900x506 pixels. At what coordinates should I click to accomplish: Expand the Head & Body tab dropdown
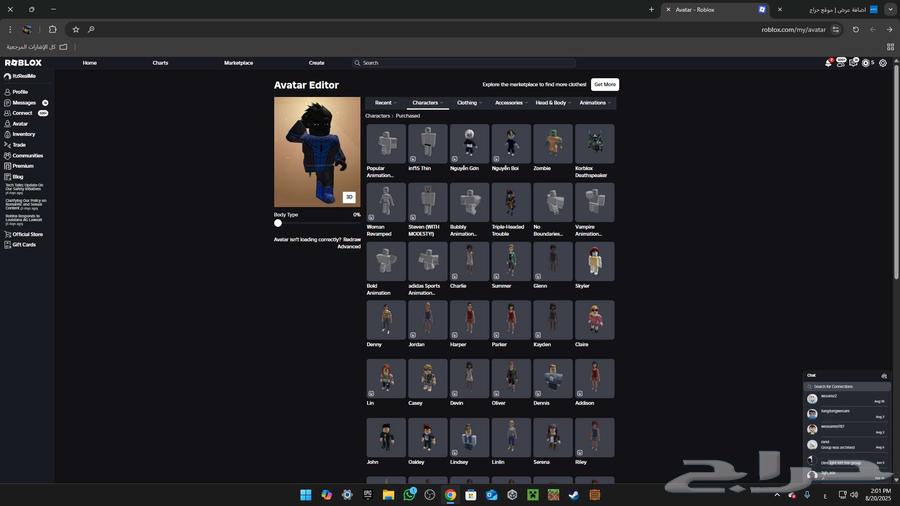[553, 103]
